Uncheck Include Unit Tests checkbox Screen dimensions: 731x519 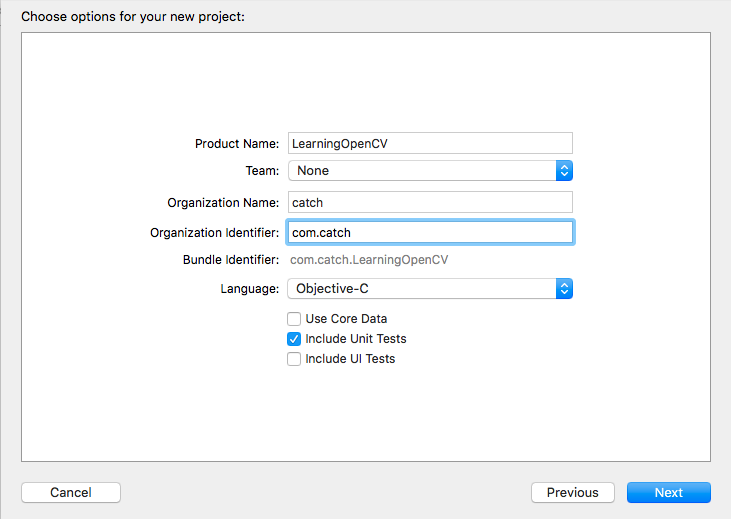294,339
